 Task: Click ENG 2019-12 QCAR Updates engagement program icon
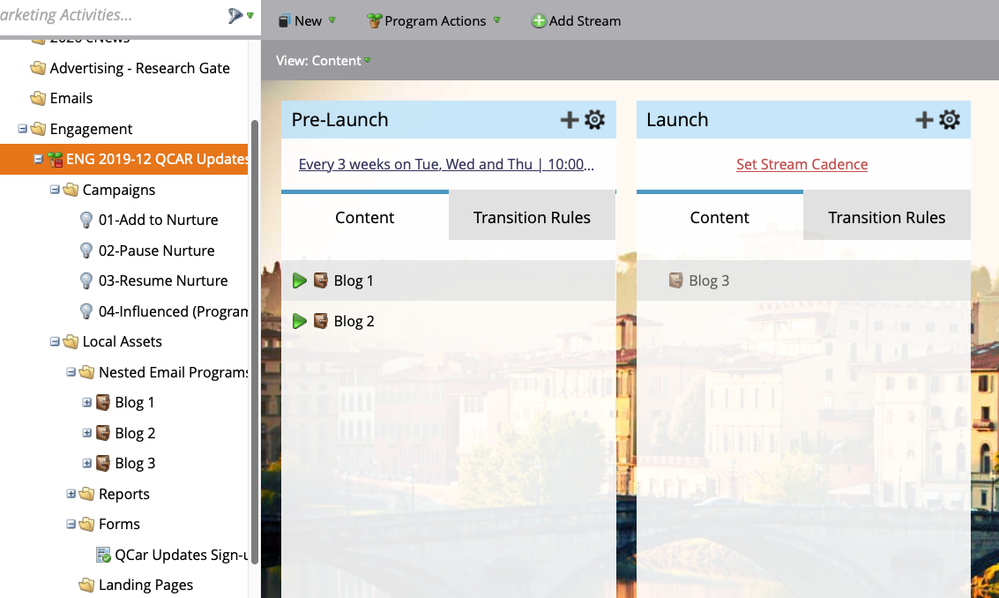point(55,159)
